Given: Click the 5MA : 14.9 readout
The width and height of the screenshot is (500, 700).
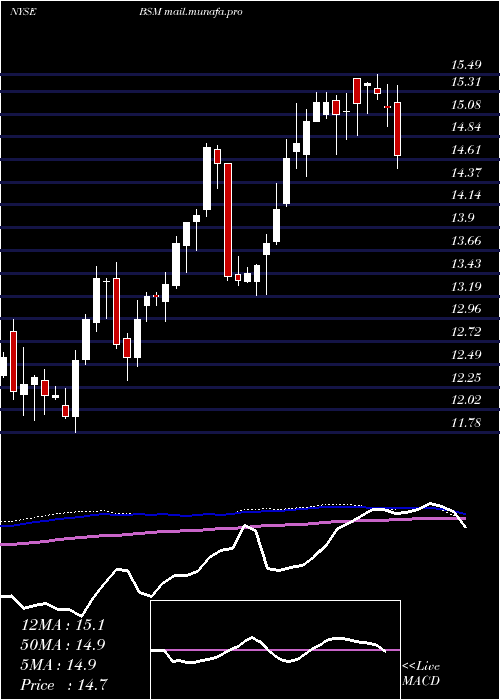Looking at the screenshot, I should [x=58, y=665].
